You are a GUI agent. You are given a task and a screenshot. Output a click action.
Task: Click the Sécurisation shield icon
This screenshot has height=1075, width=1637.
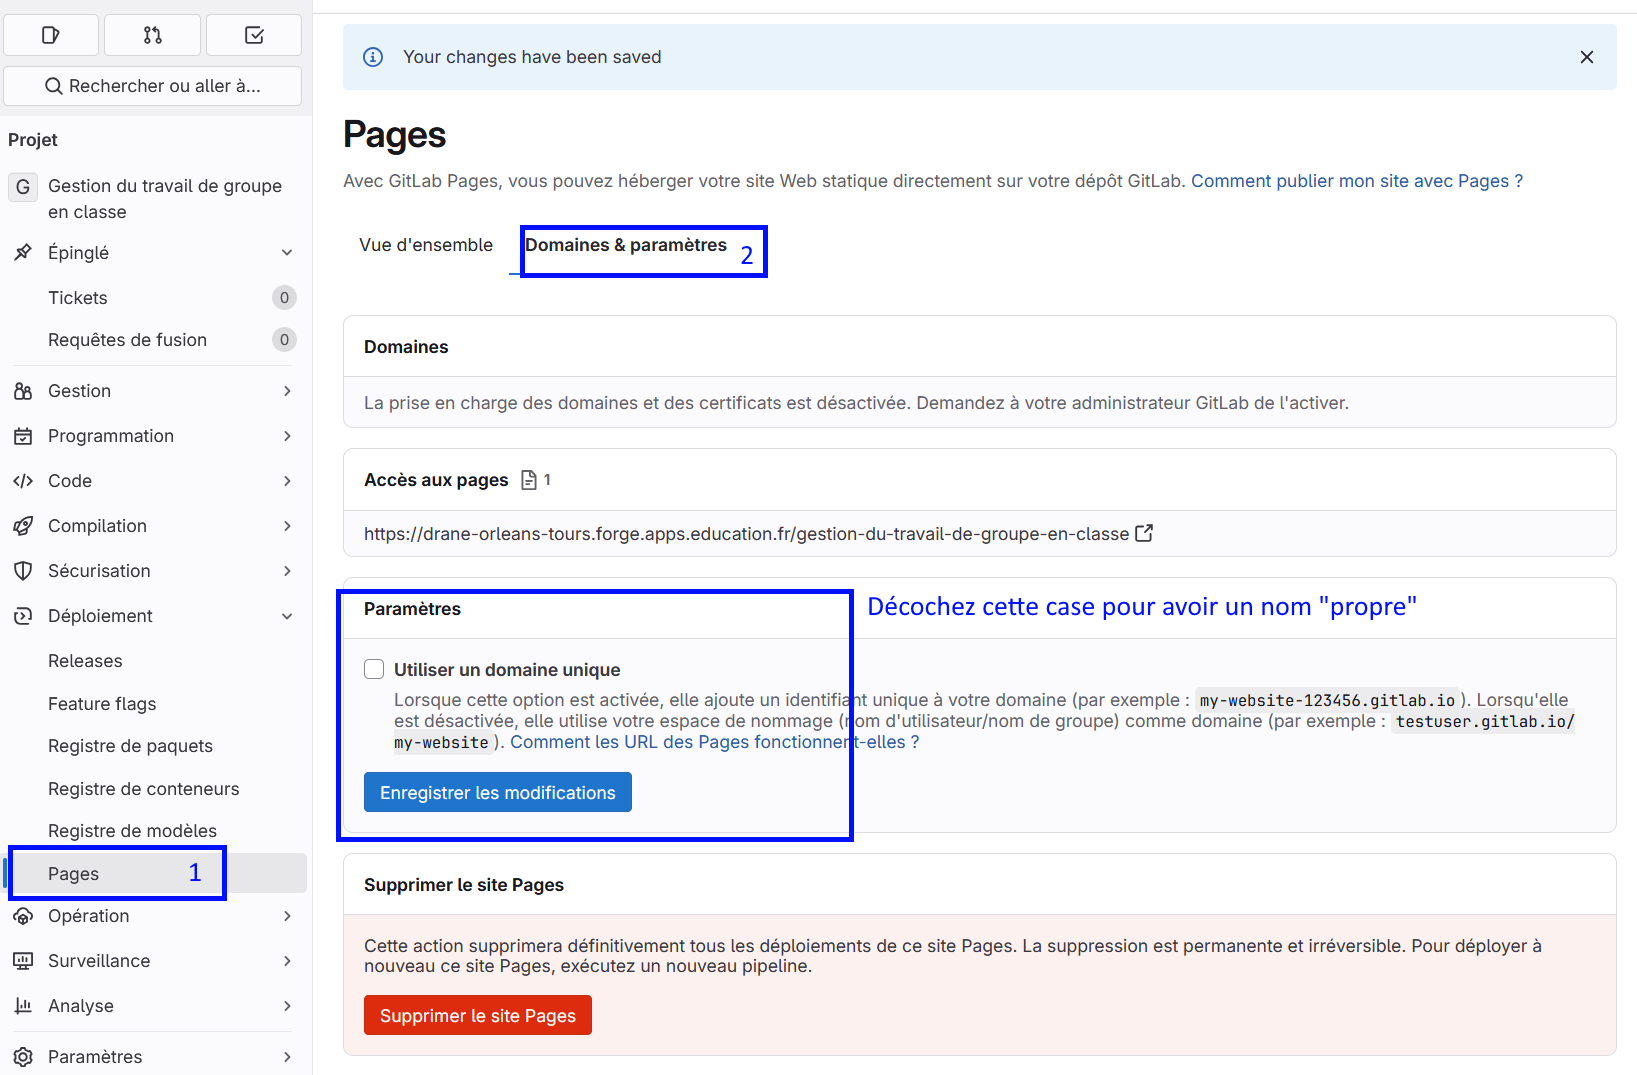coord(23,571)
